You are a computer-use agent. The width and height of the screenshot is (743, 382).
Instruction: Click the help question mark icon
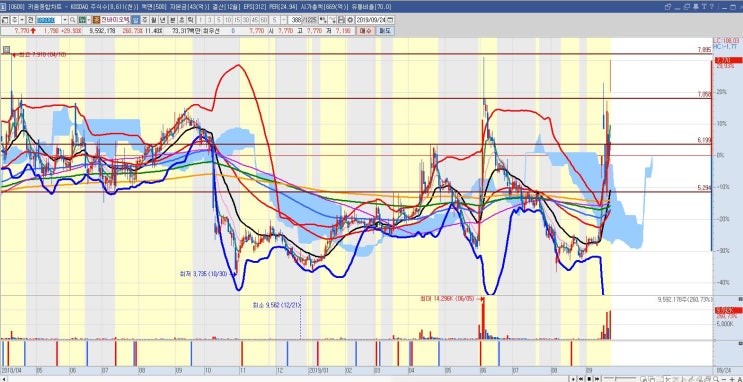(x=712, y=7)
